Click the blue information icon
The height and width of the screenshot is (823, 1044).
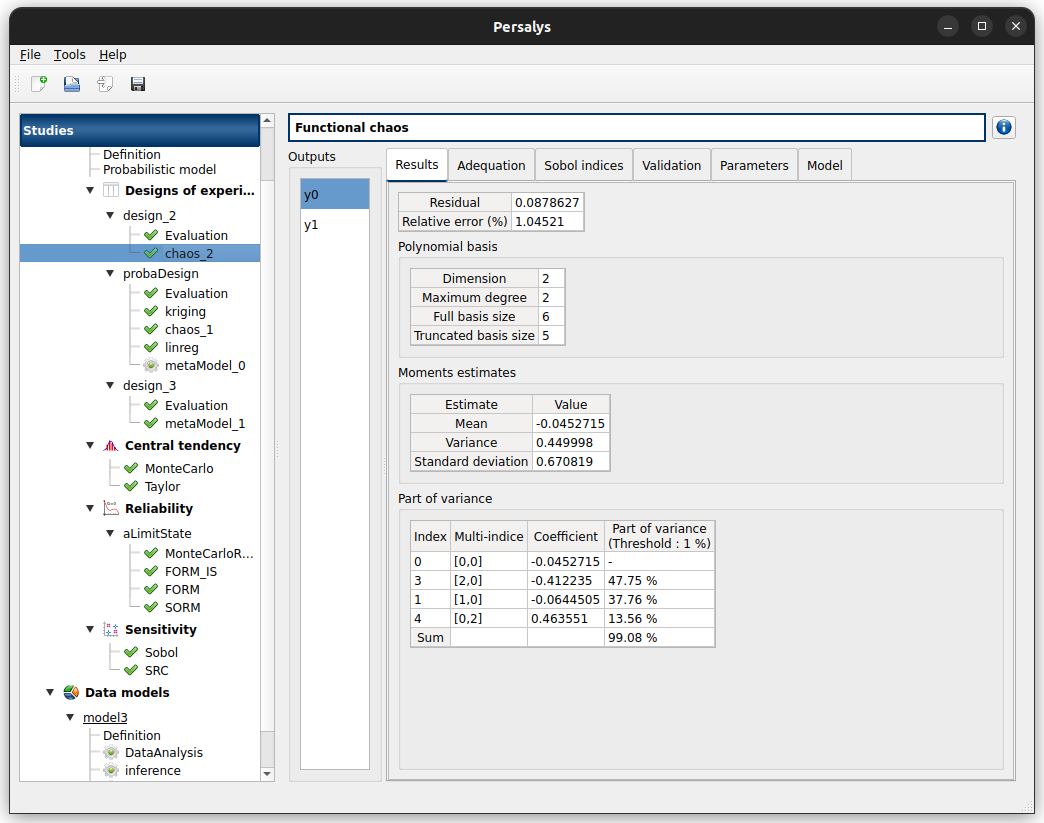click(1004, 127)
